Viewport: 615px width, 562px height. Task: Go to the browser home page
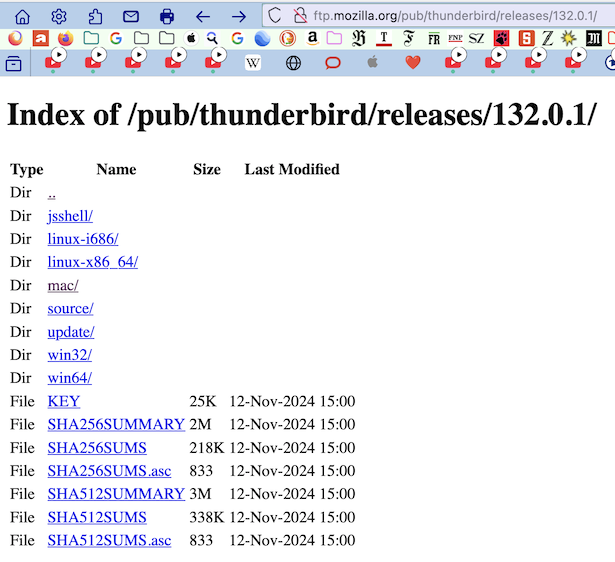(x=22, y=16)
